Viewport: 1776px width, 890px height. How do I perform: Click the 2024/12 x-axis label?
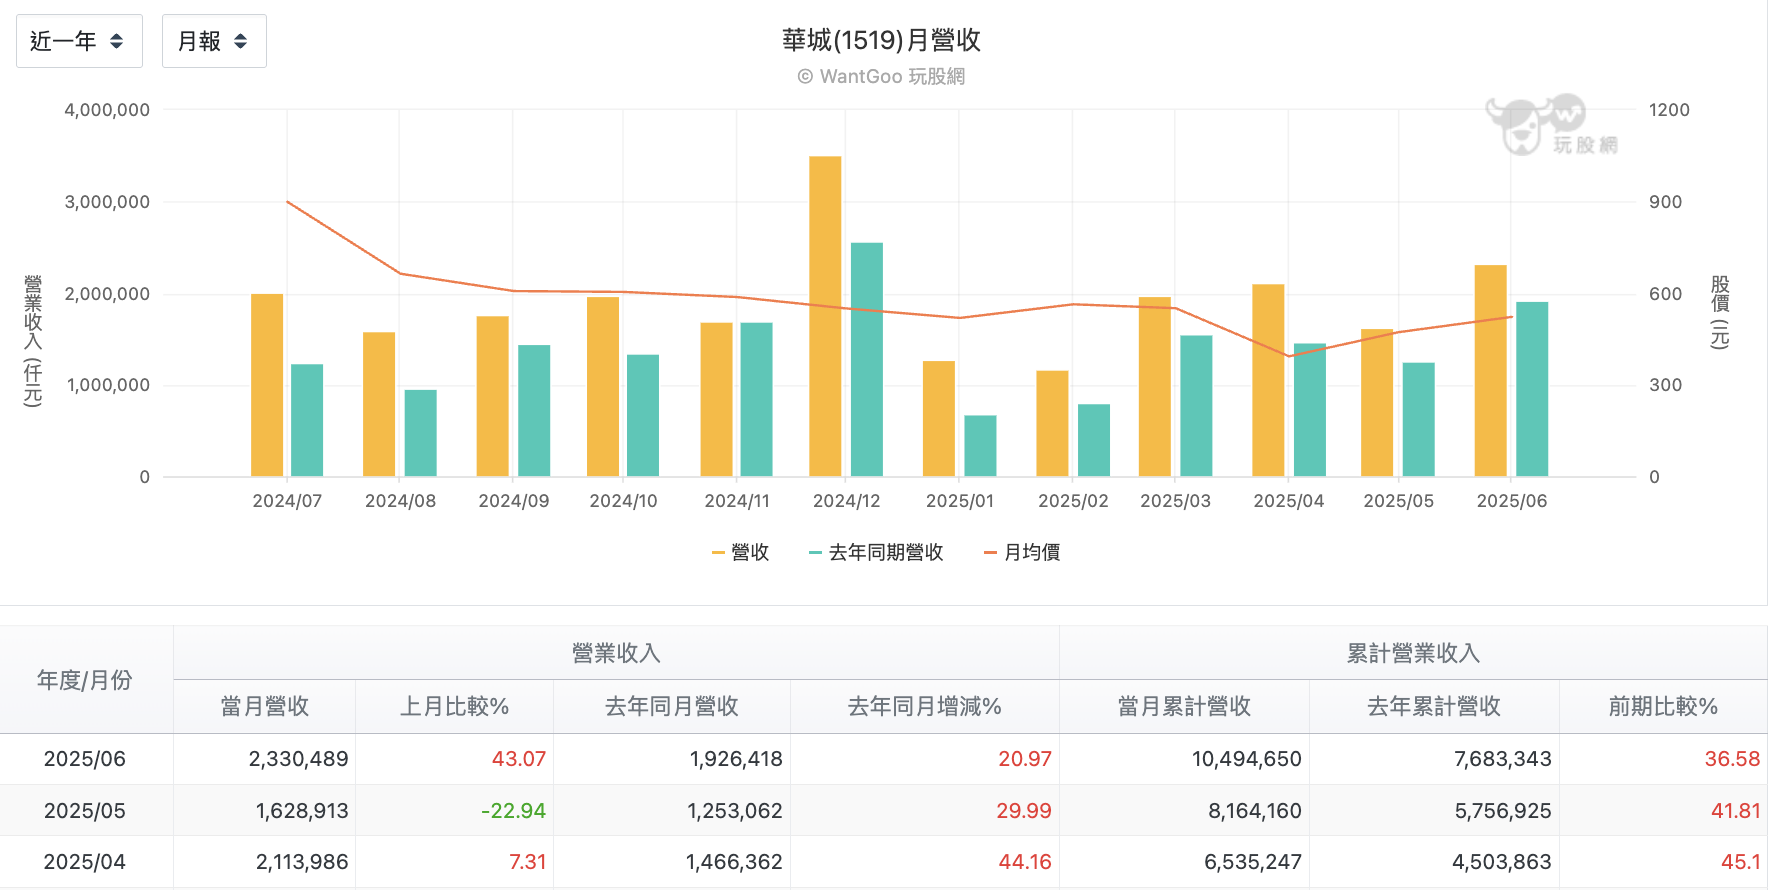[x=846, y=501]
